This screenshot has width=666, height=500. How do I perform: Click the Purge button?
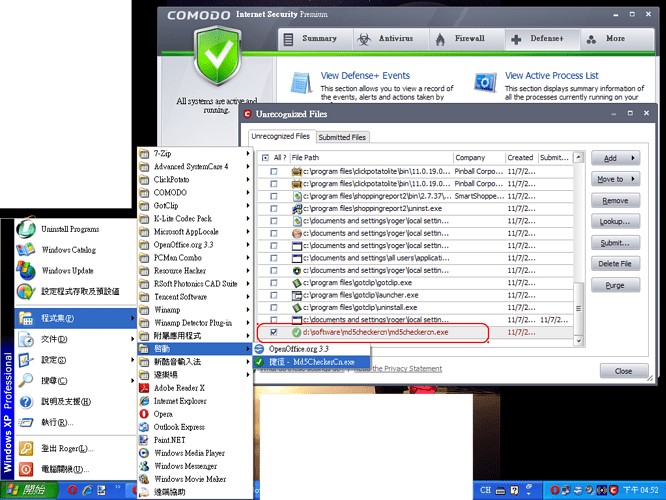click(615, 285)
